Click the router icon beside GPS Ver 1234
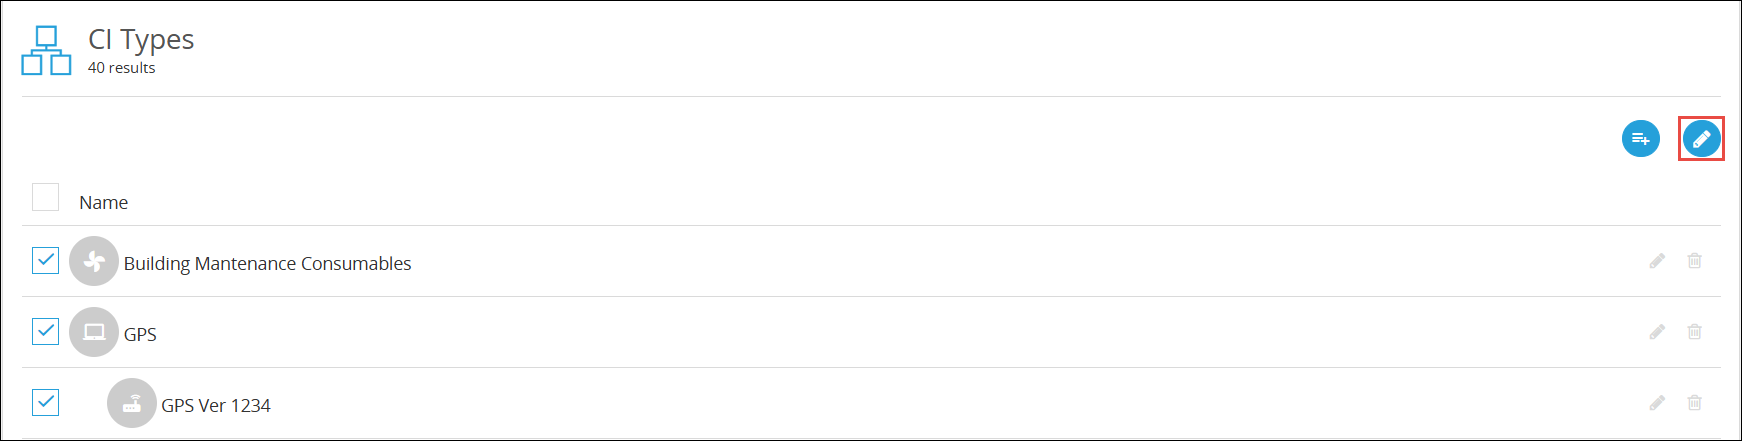Viewport: 1742px width, 441px height. (x=132, y=403)
